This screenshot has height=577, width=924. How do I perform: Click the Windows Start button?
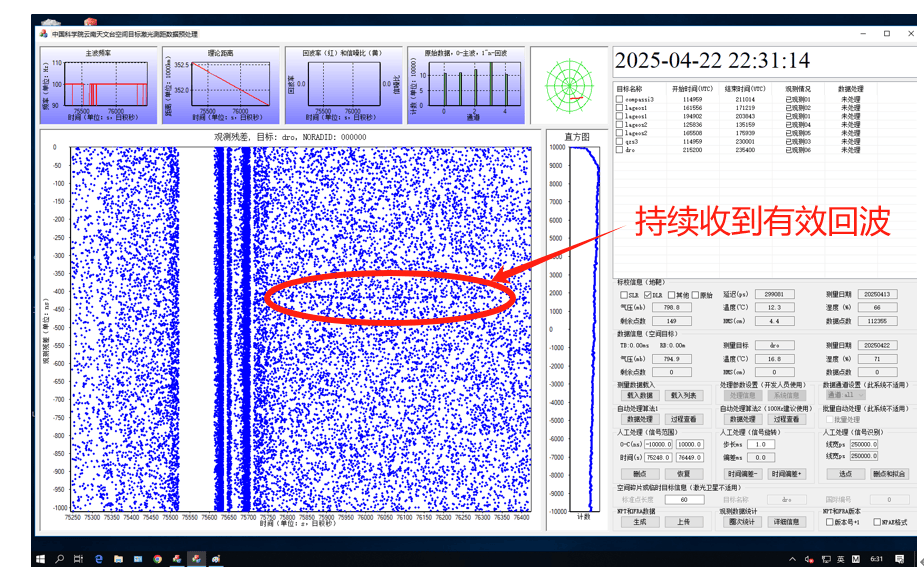[x=41, y=558]
